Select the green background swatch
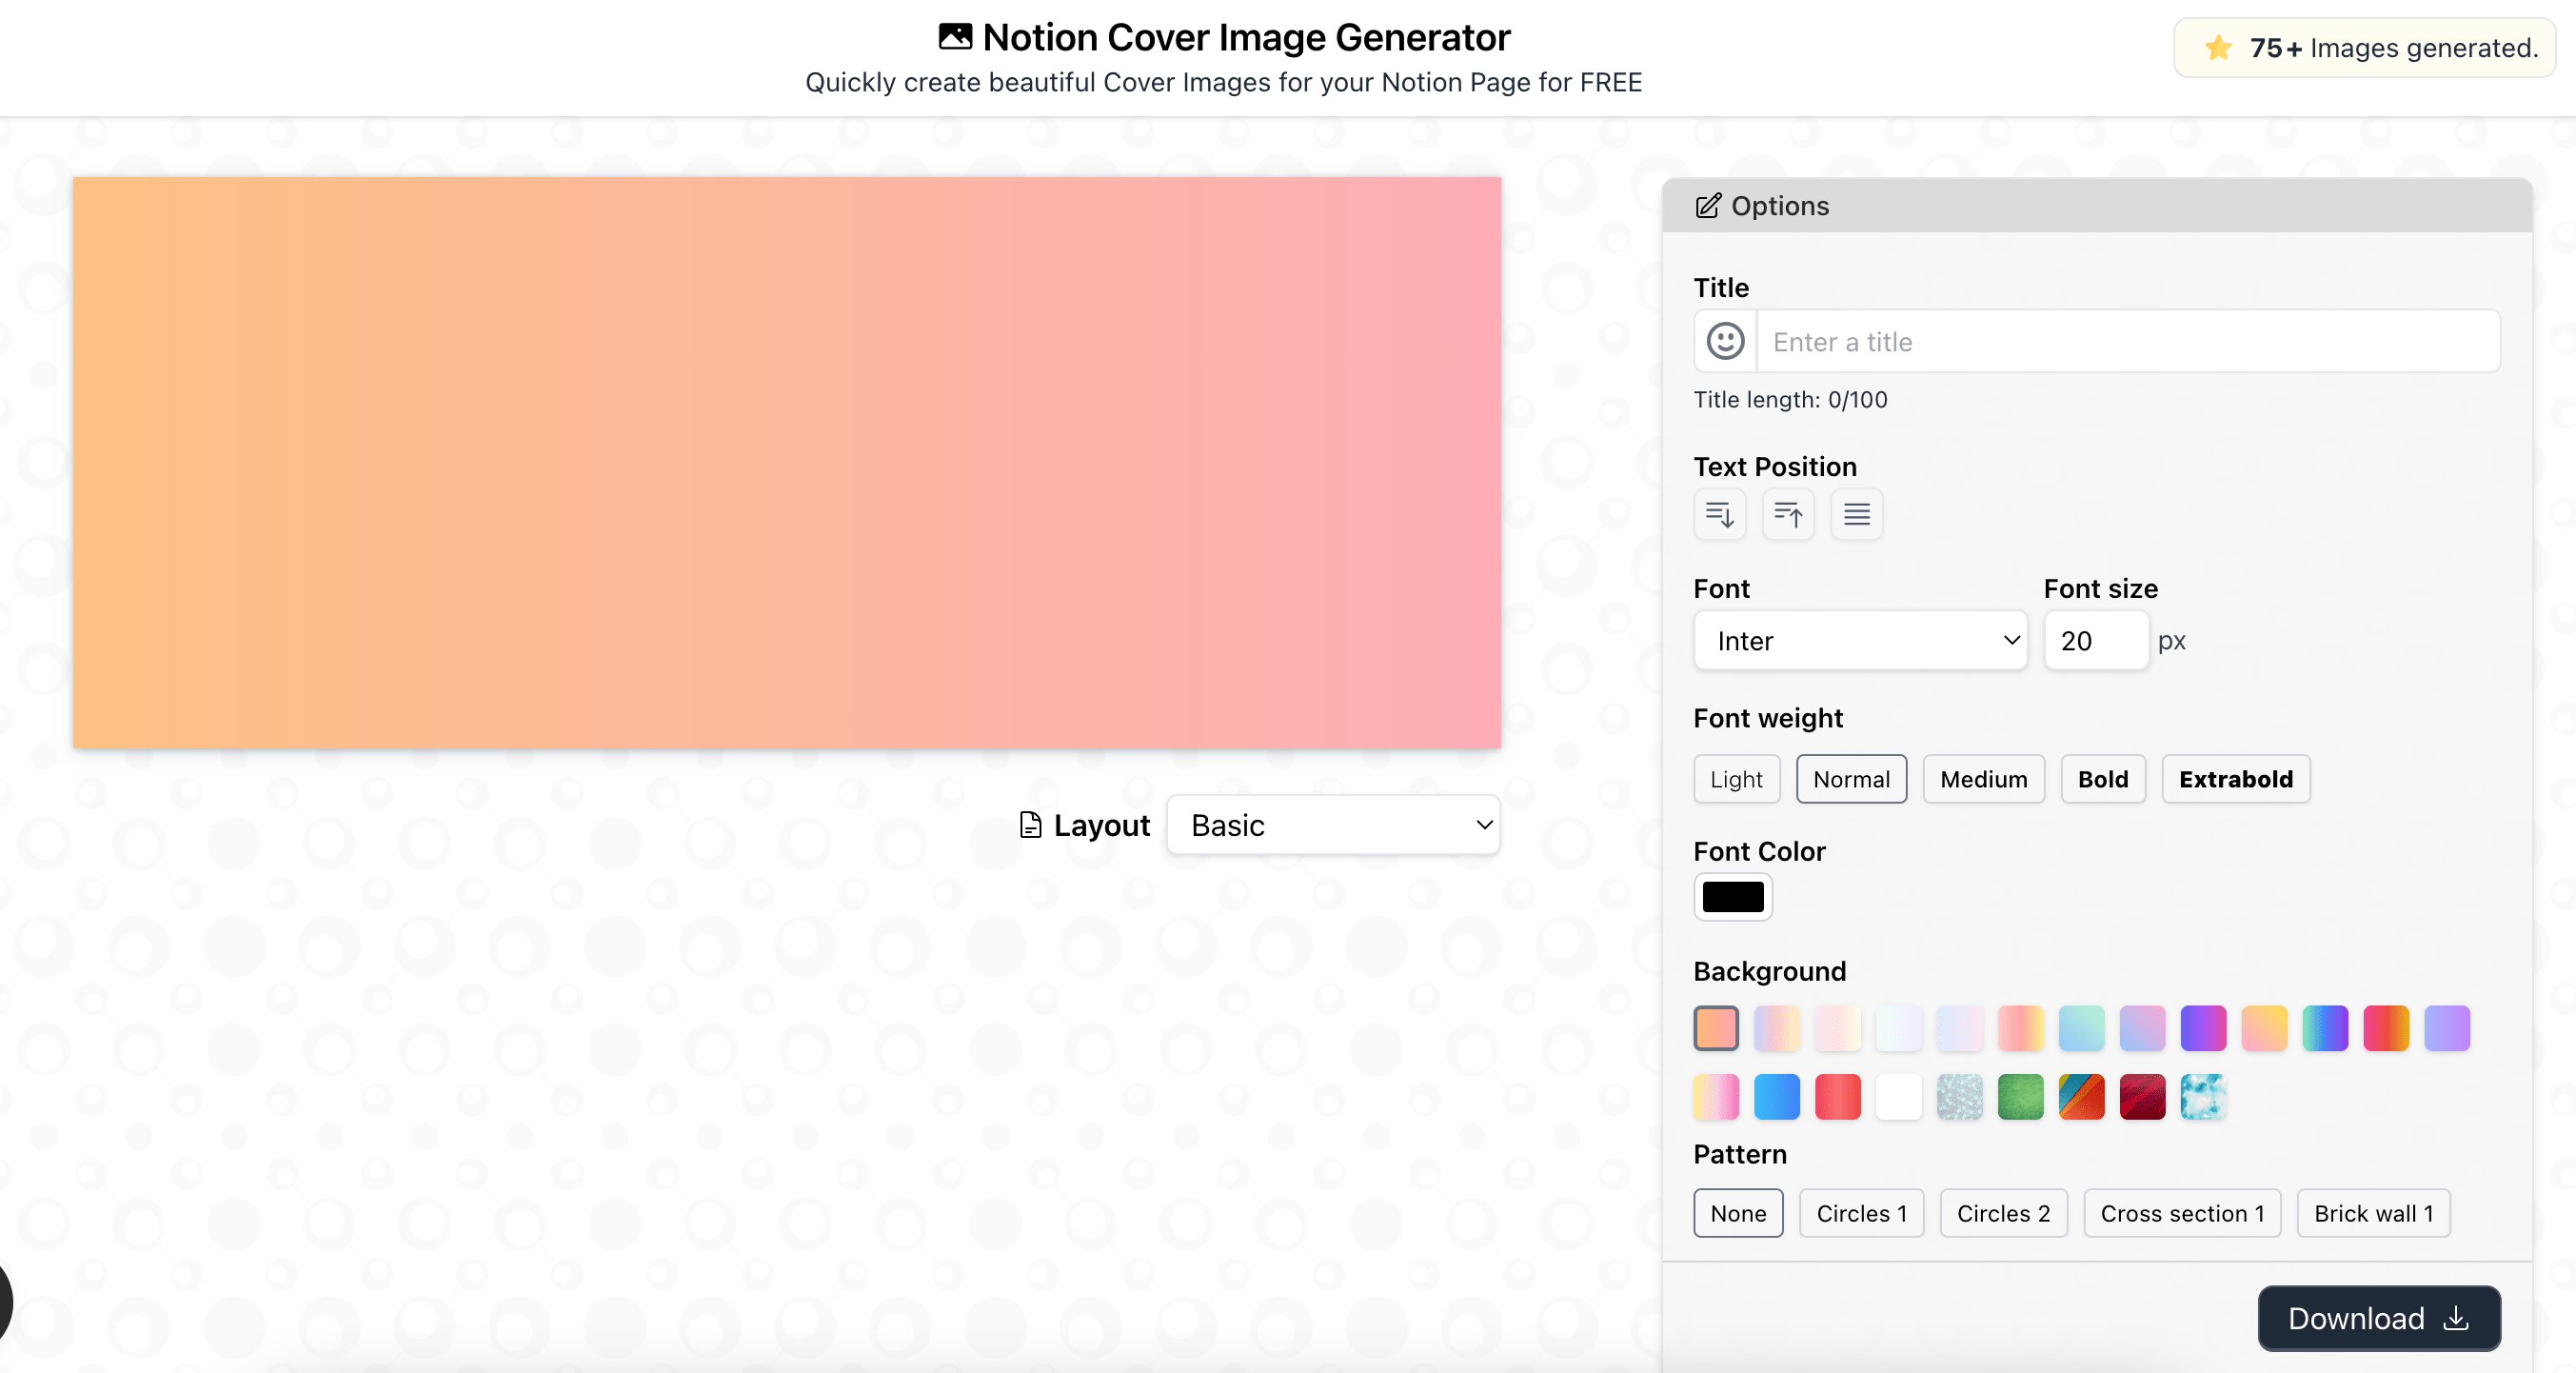The height and width of the screenshot is (1373, 2576). pos(2021,1097)
